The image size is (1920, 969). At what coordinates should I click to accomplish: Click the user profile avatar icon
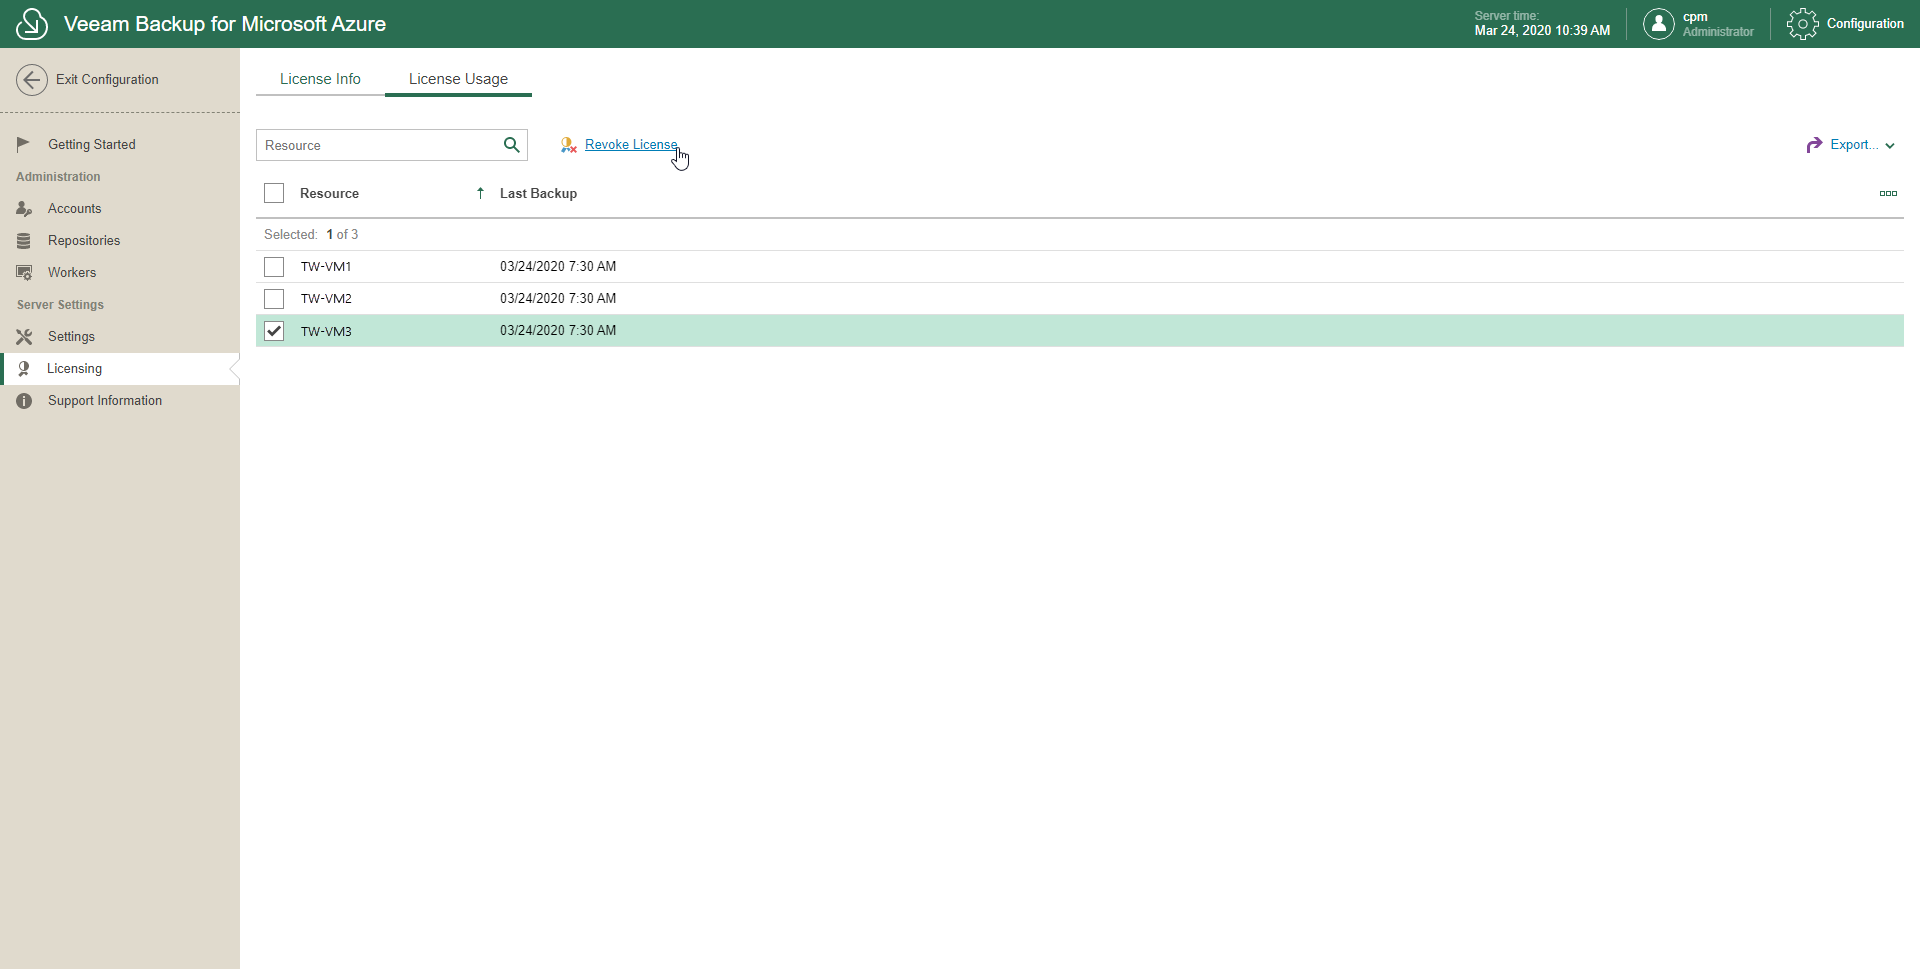1659,24
